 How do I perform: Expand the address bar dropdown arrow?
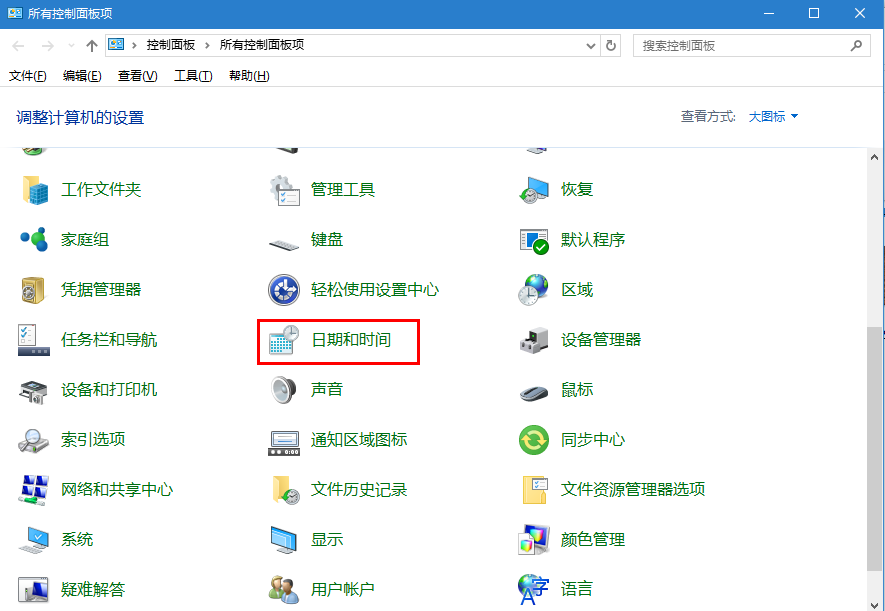tap(590, 45)
